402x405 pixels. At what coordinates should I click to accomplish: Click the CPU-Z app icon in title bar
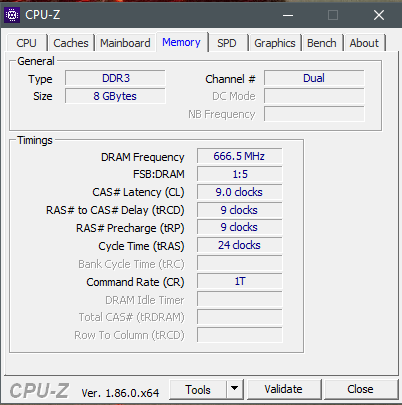[x=12, y=15]
